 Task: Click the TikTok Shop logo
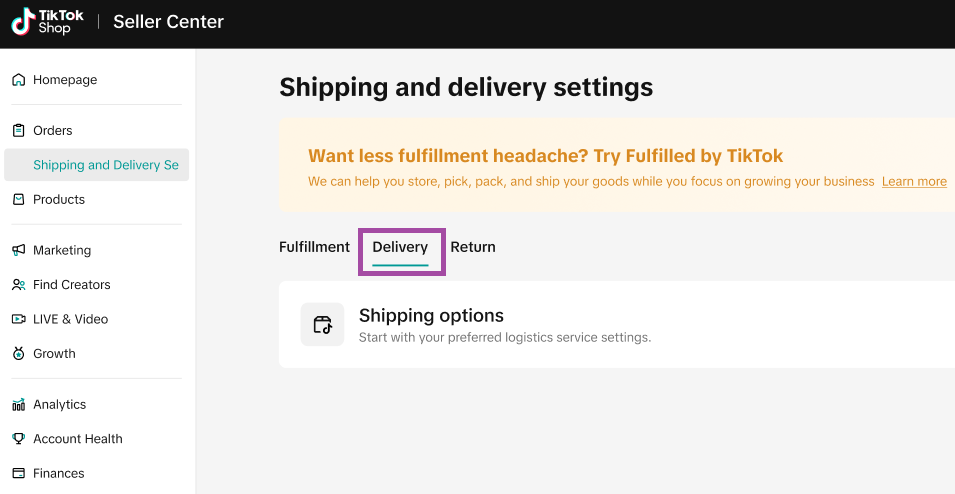(47, 22)
